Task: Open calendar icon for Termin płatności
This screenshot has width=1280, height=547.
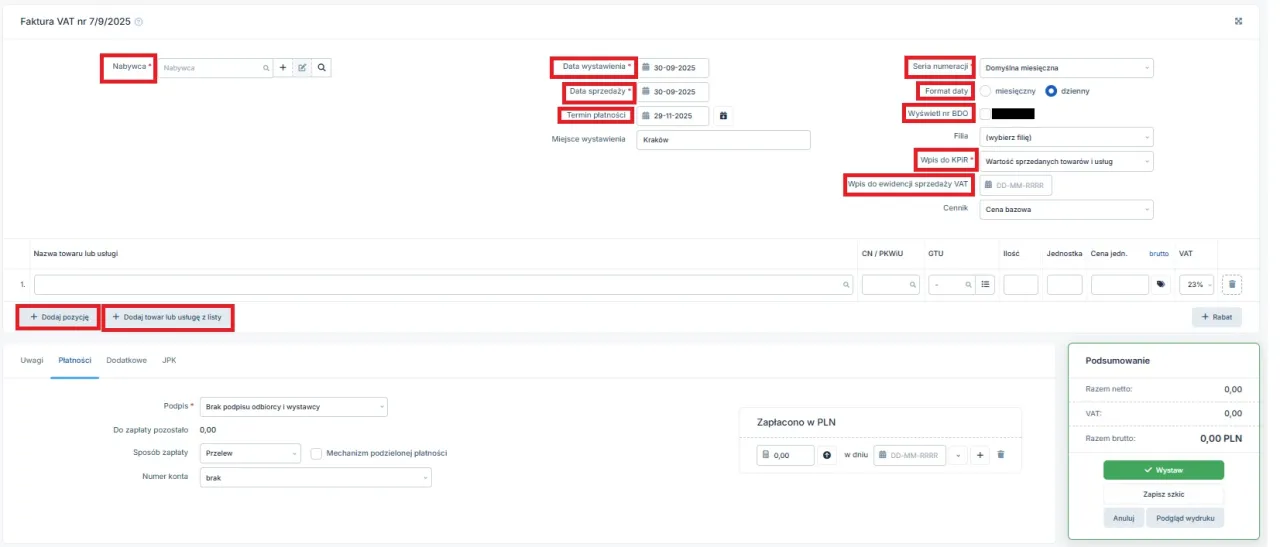Action: (646, 116)
